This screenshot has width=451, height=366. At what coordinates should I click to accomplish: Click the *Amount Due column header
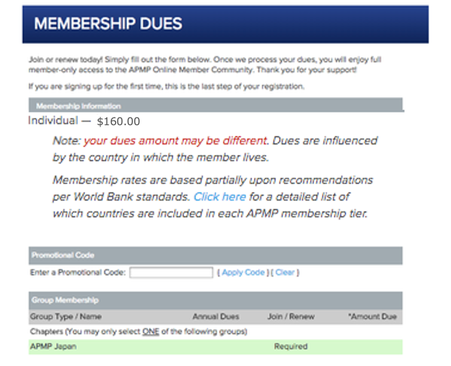(372, 316)
